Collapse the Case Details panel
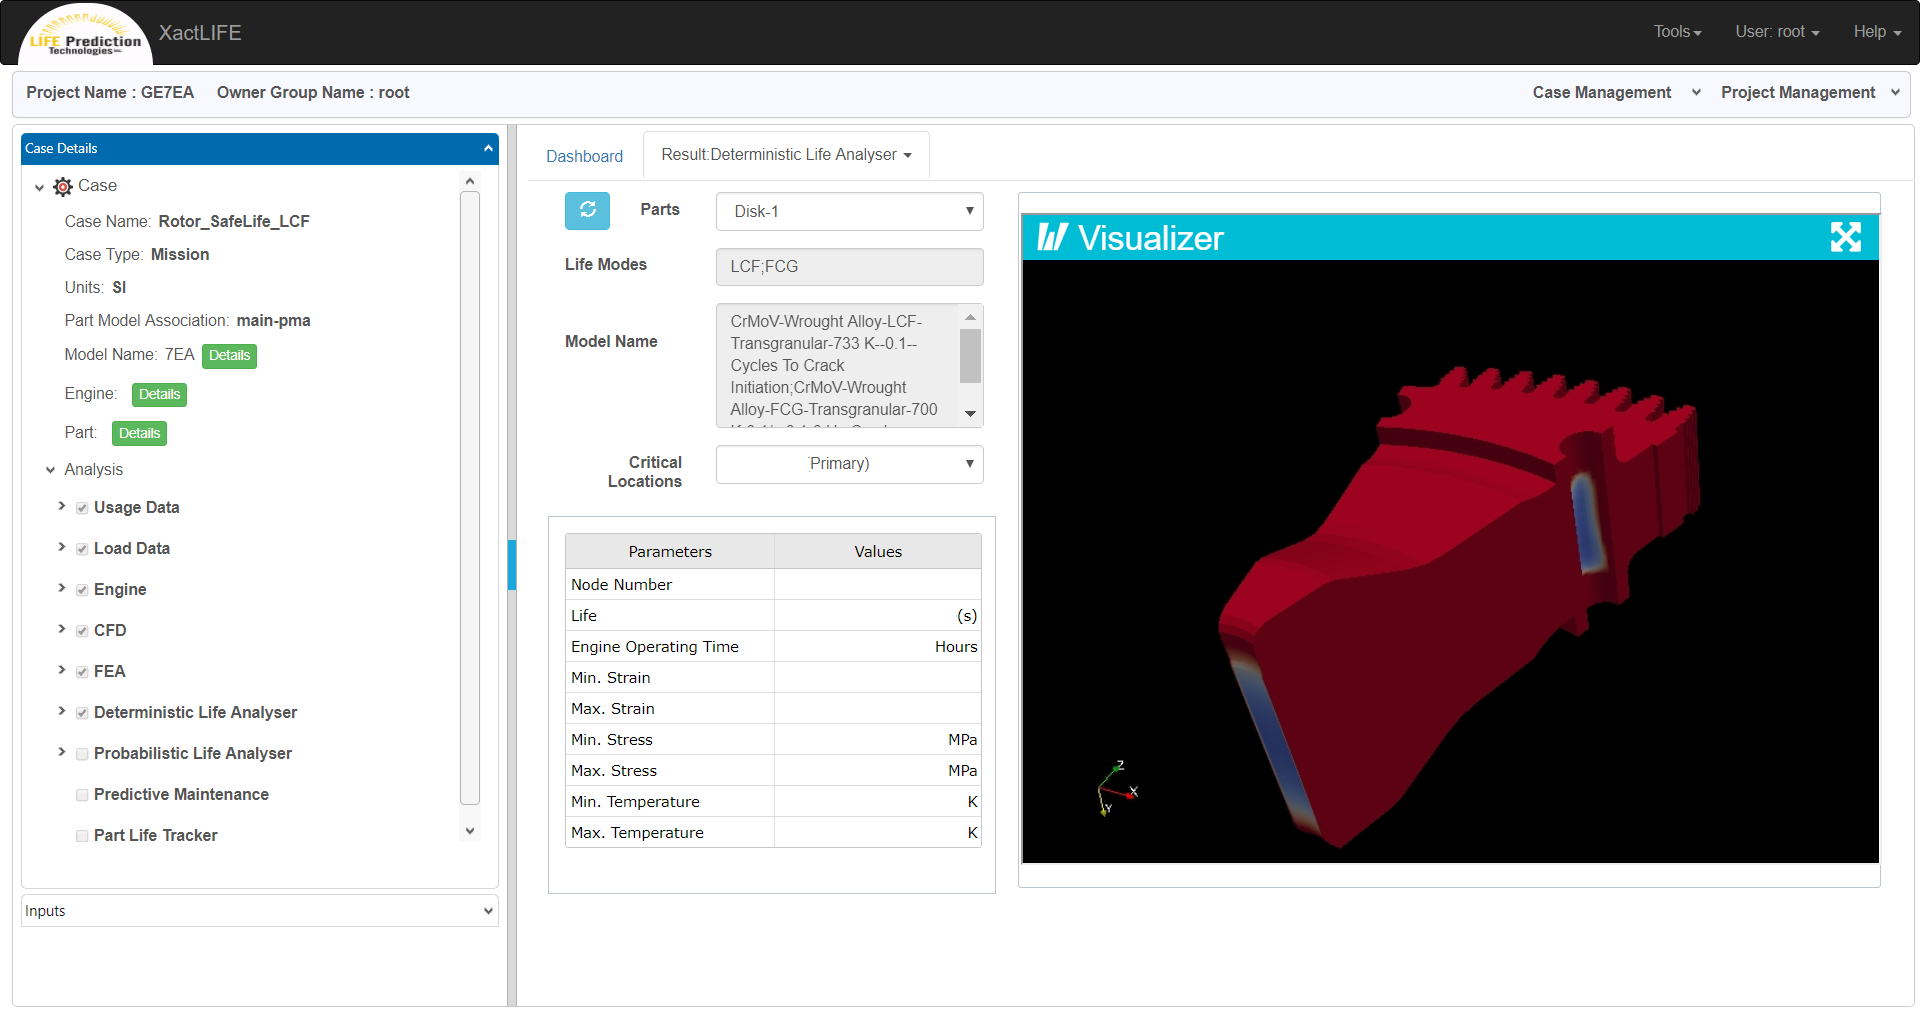This screenshot has height=1015, width=1920. pos(488,148)
